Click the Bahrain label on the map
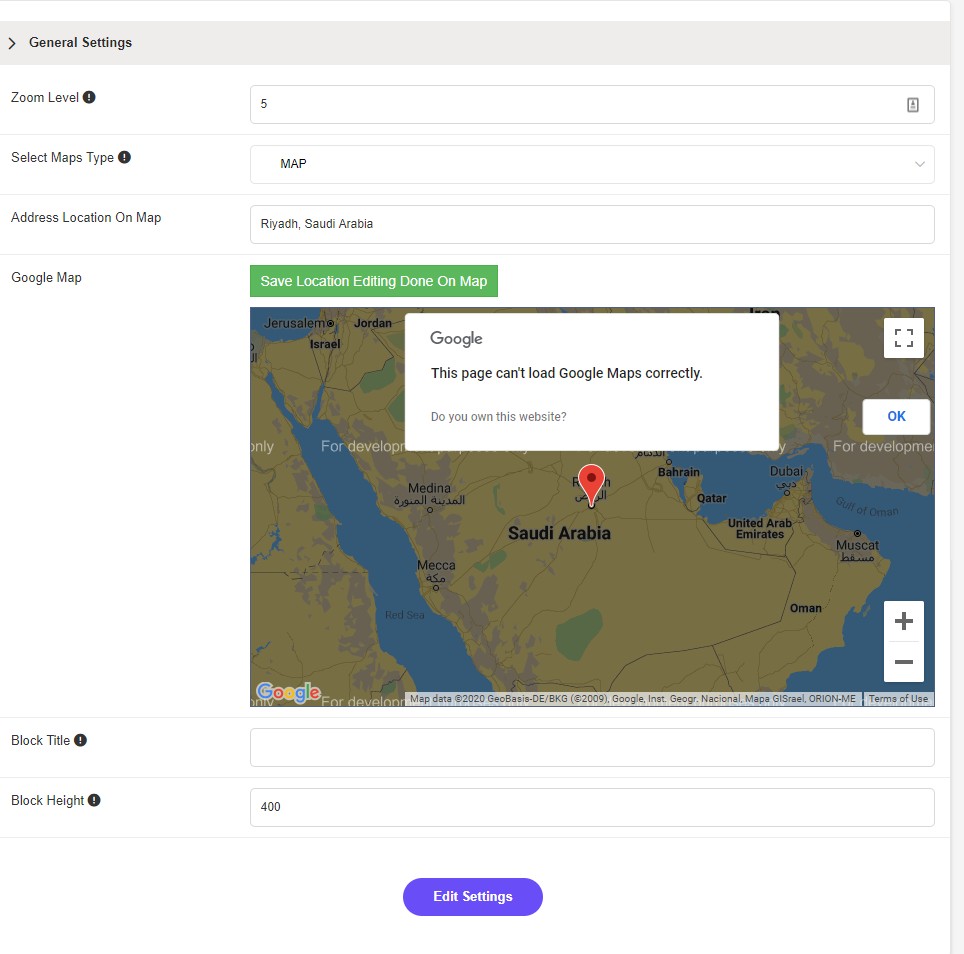 click(679, 472)
